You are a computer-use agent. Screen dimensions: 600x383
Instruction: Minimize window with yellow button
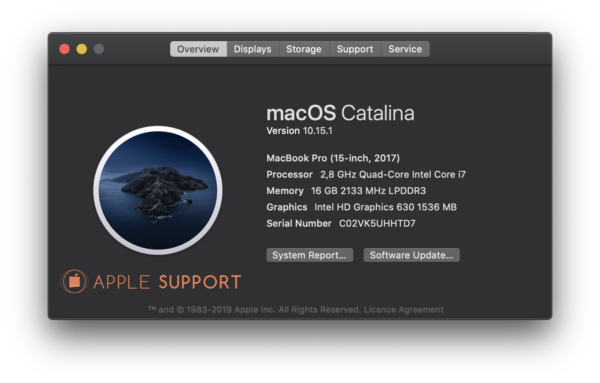[x=82, y=49]
